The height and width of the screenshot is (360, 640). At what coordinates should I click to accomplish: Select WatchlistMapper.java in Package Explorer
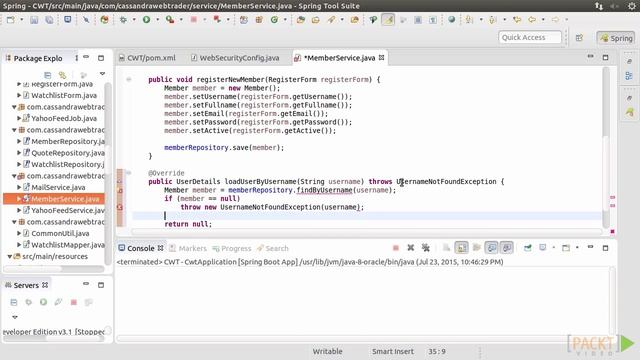68,245
